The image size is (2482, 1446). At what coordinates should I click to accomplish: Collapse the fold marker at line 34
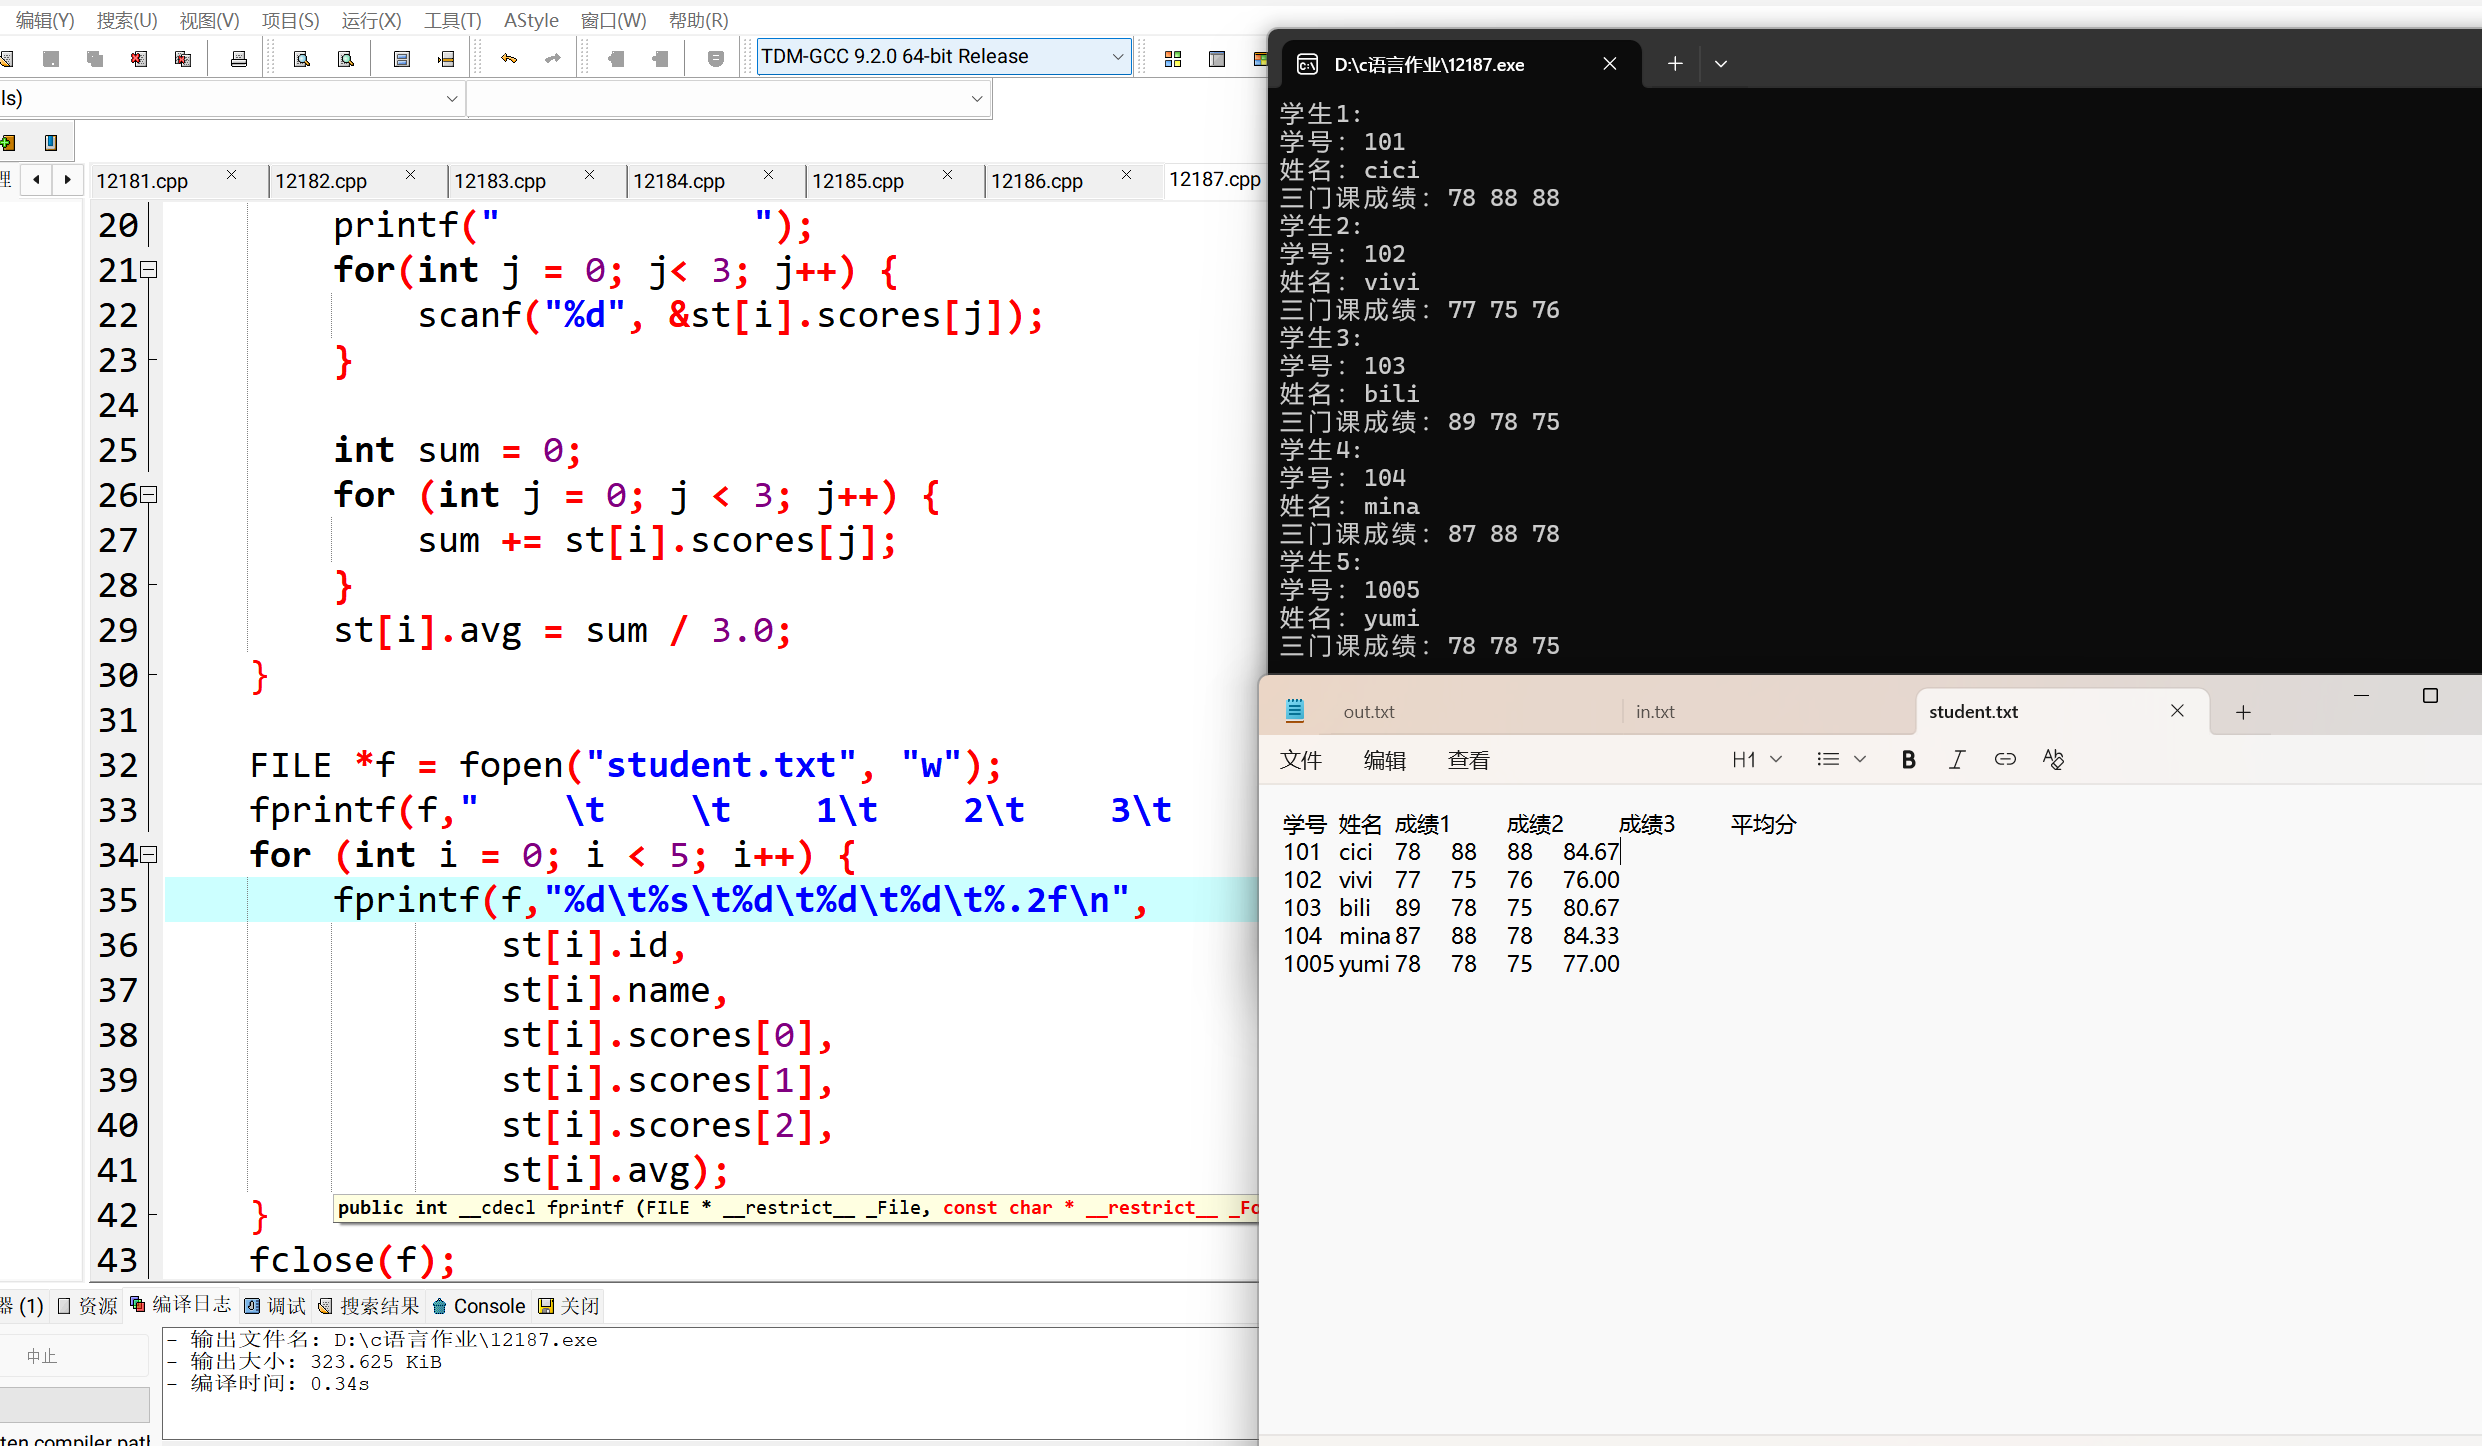(x=149, y=855)
